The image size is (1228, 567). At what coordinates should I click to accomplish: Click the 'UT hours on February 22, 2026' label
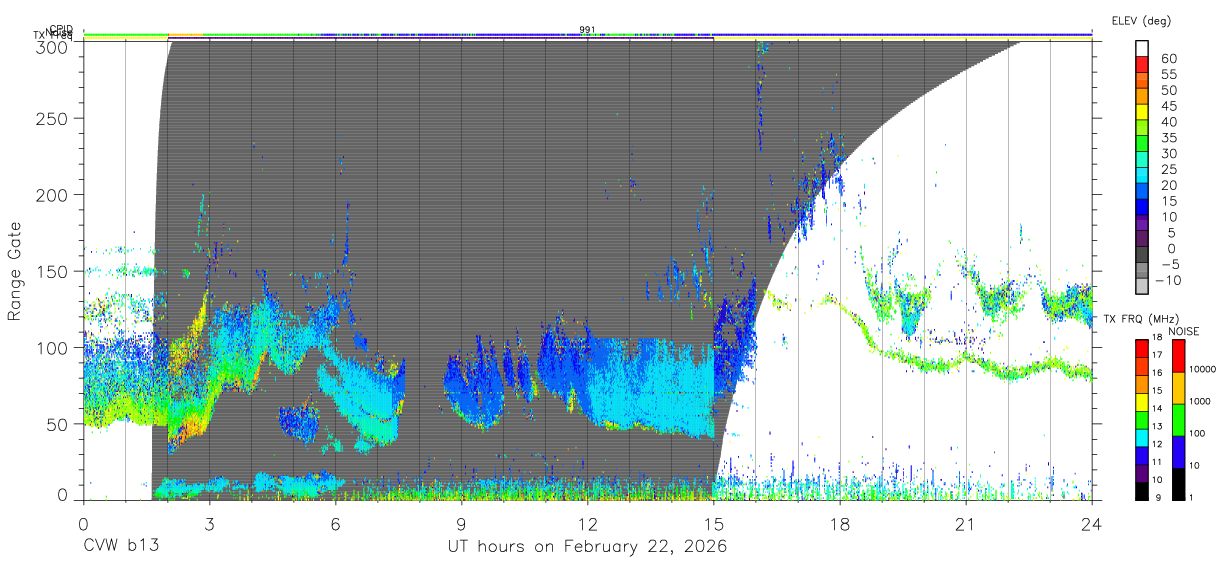pos(587,548)
